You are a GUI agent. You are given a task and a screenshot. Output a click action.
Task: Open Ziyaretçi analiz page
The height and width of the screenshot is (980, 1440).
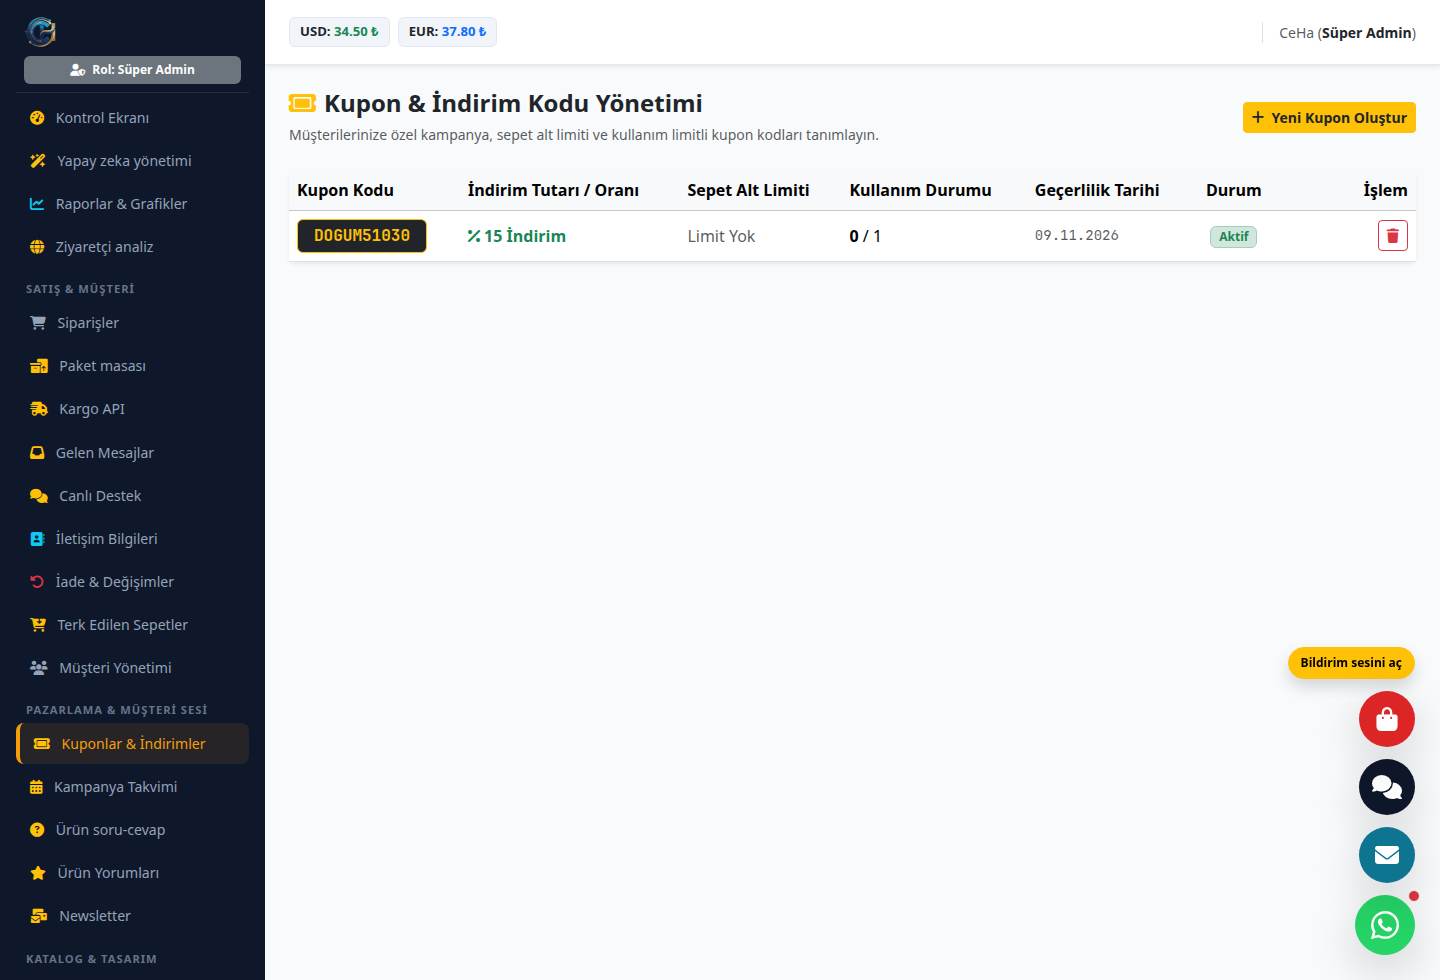132,247
